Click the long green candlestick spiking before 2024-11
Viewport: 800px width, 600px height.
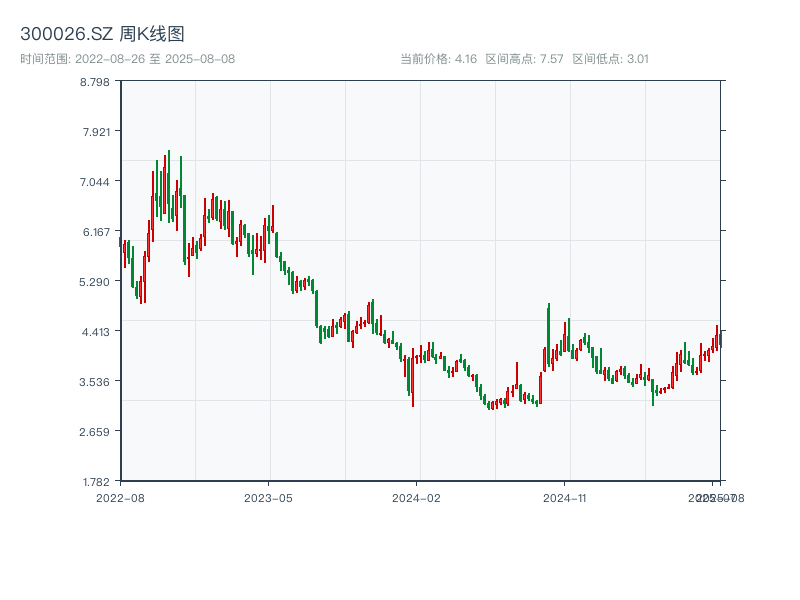[x=548, y=335]
